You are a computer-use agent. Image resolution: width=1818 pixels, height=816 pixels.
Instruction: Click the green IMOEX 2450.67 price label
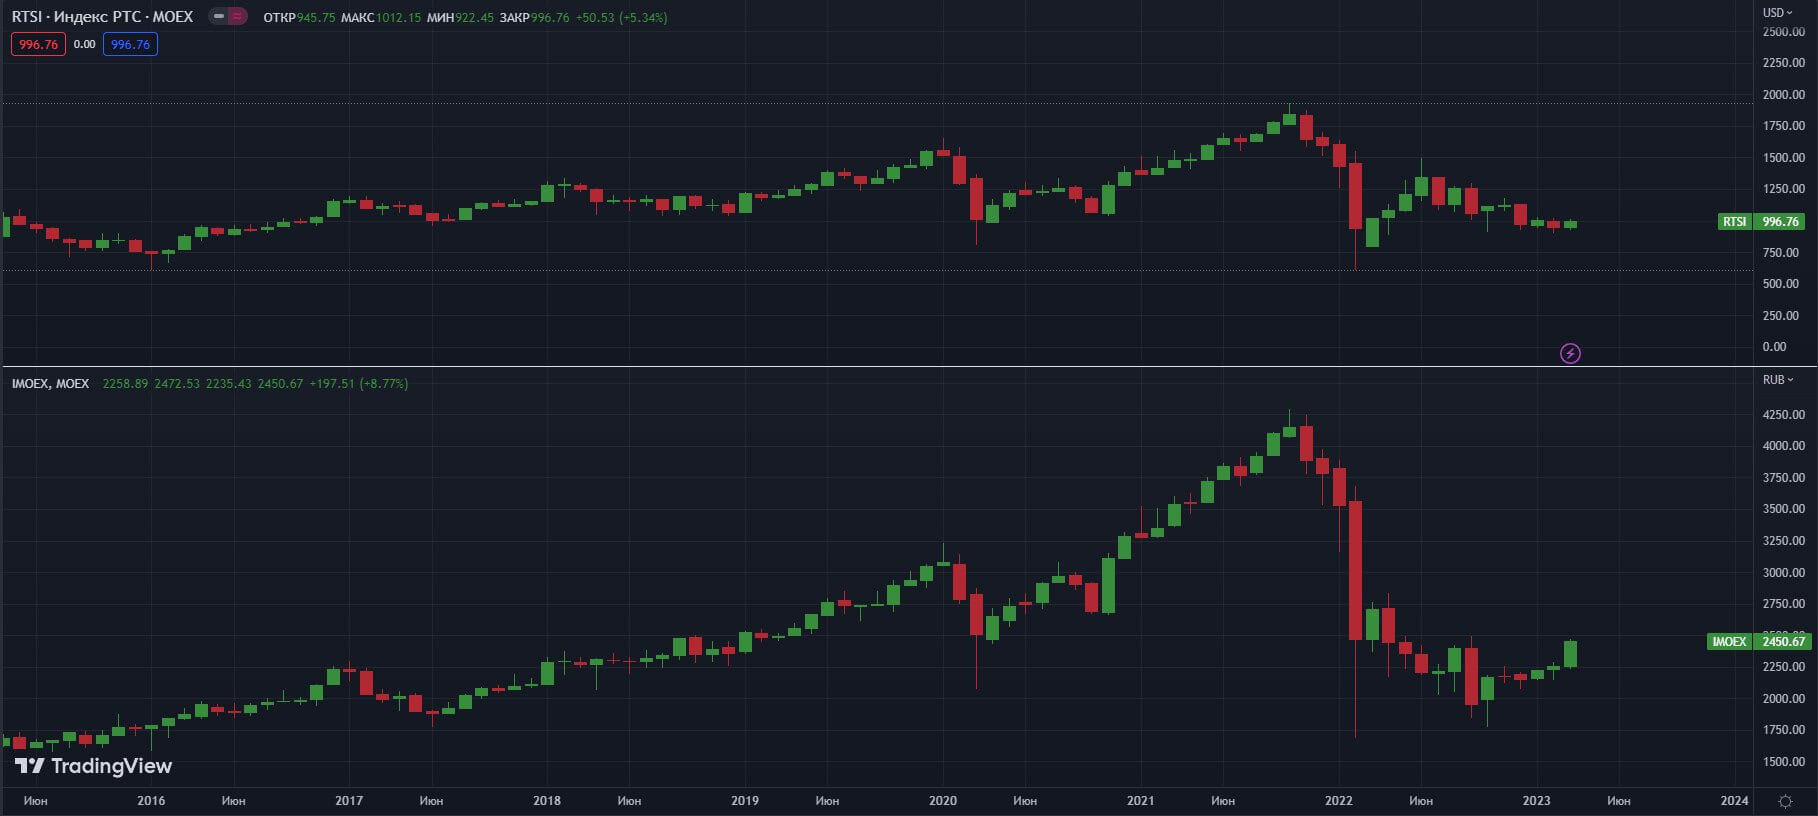tap(1758, 642)
